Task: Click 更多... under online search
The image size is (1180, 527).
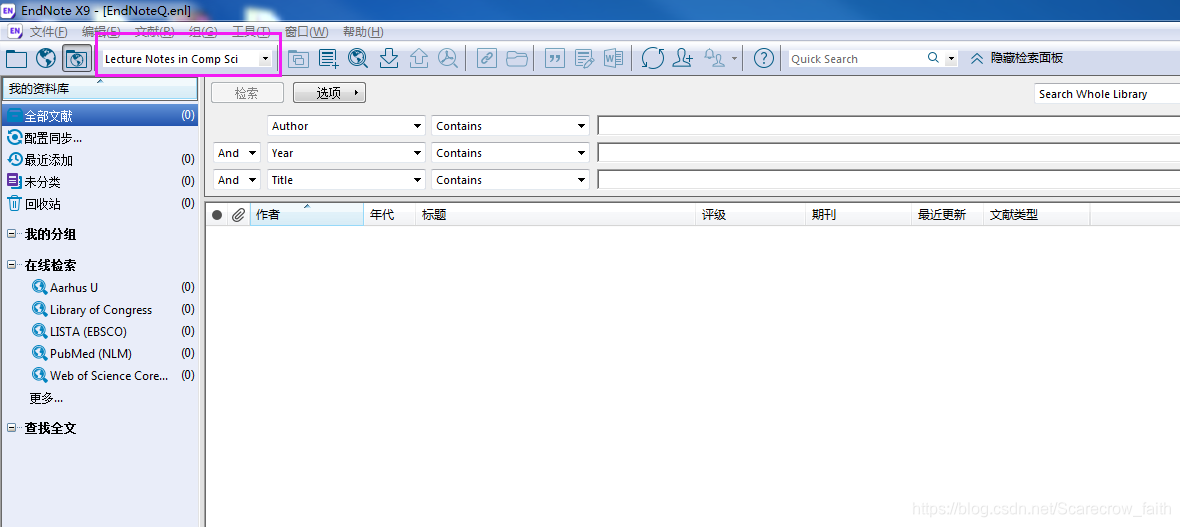Action: (x=46, y=398)
